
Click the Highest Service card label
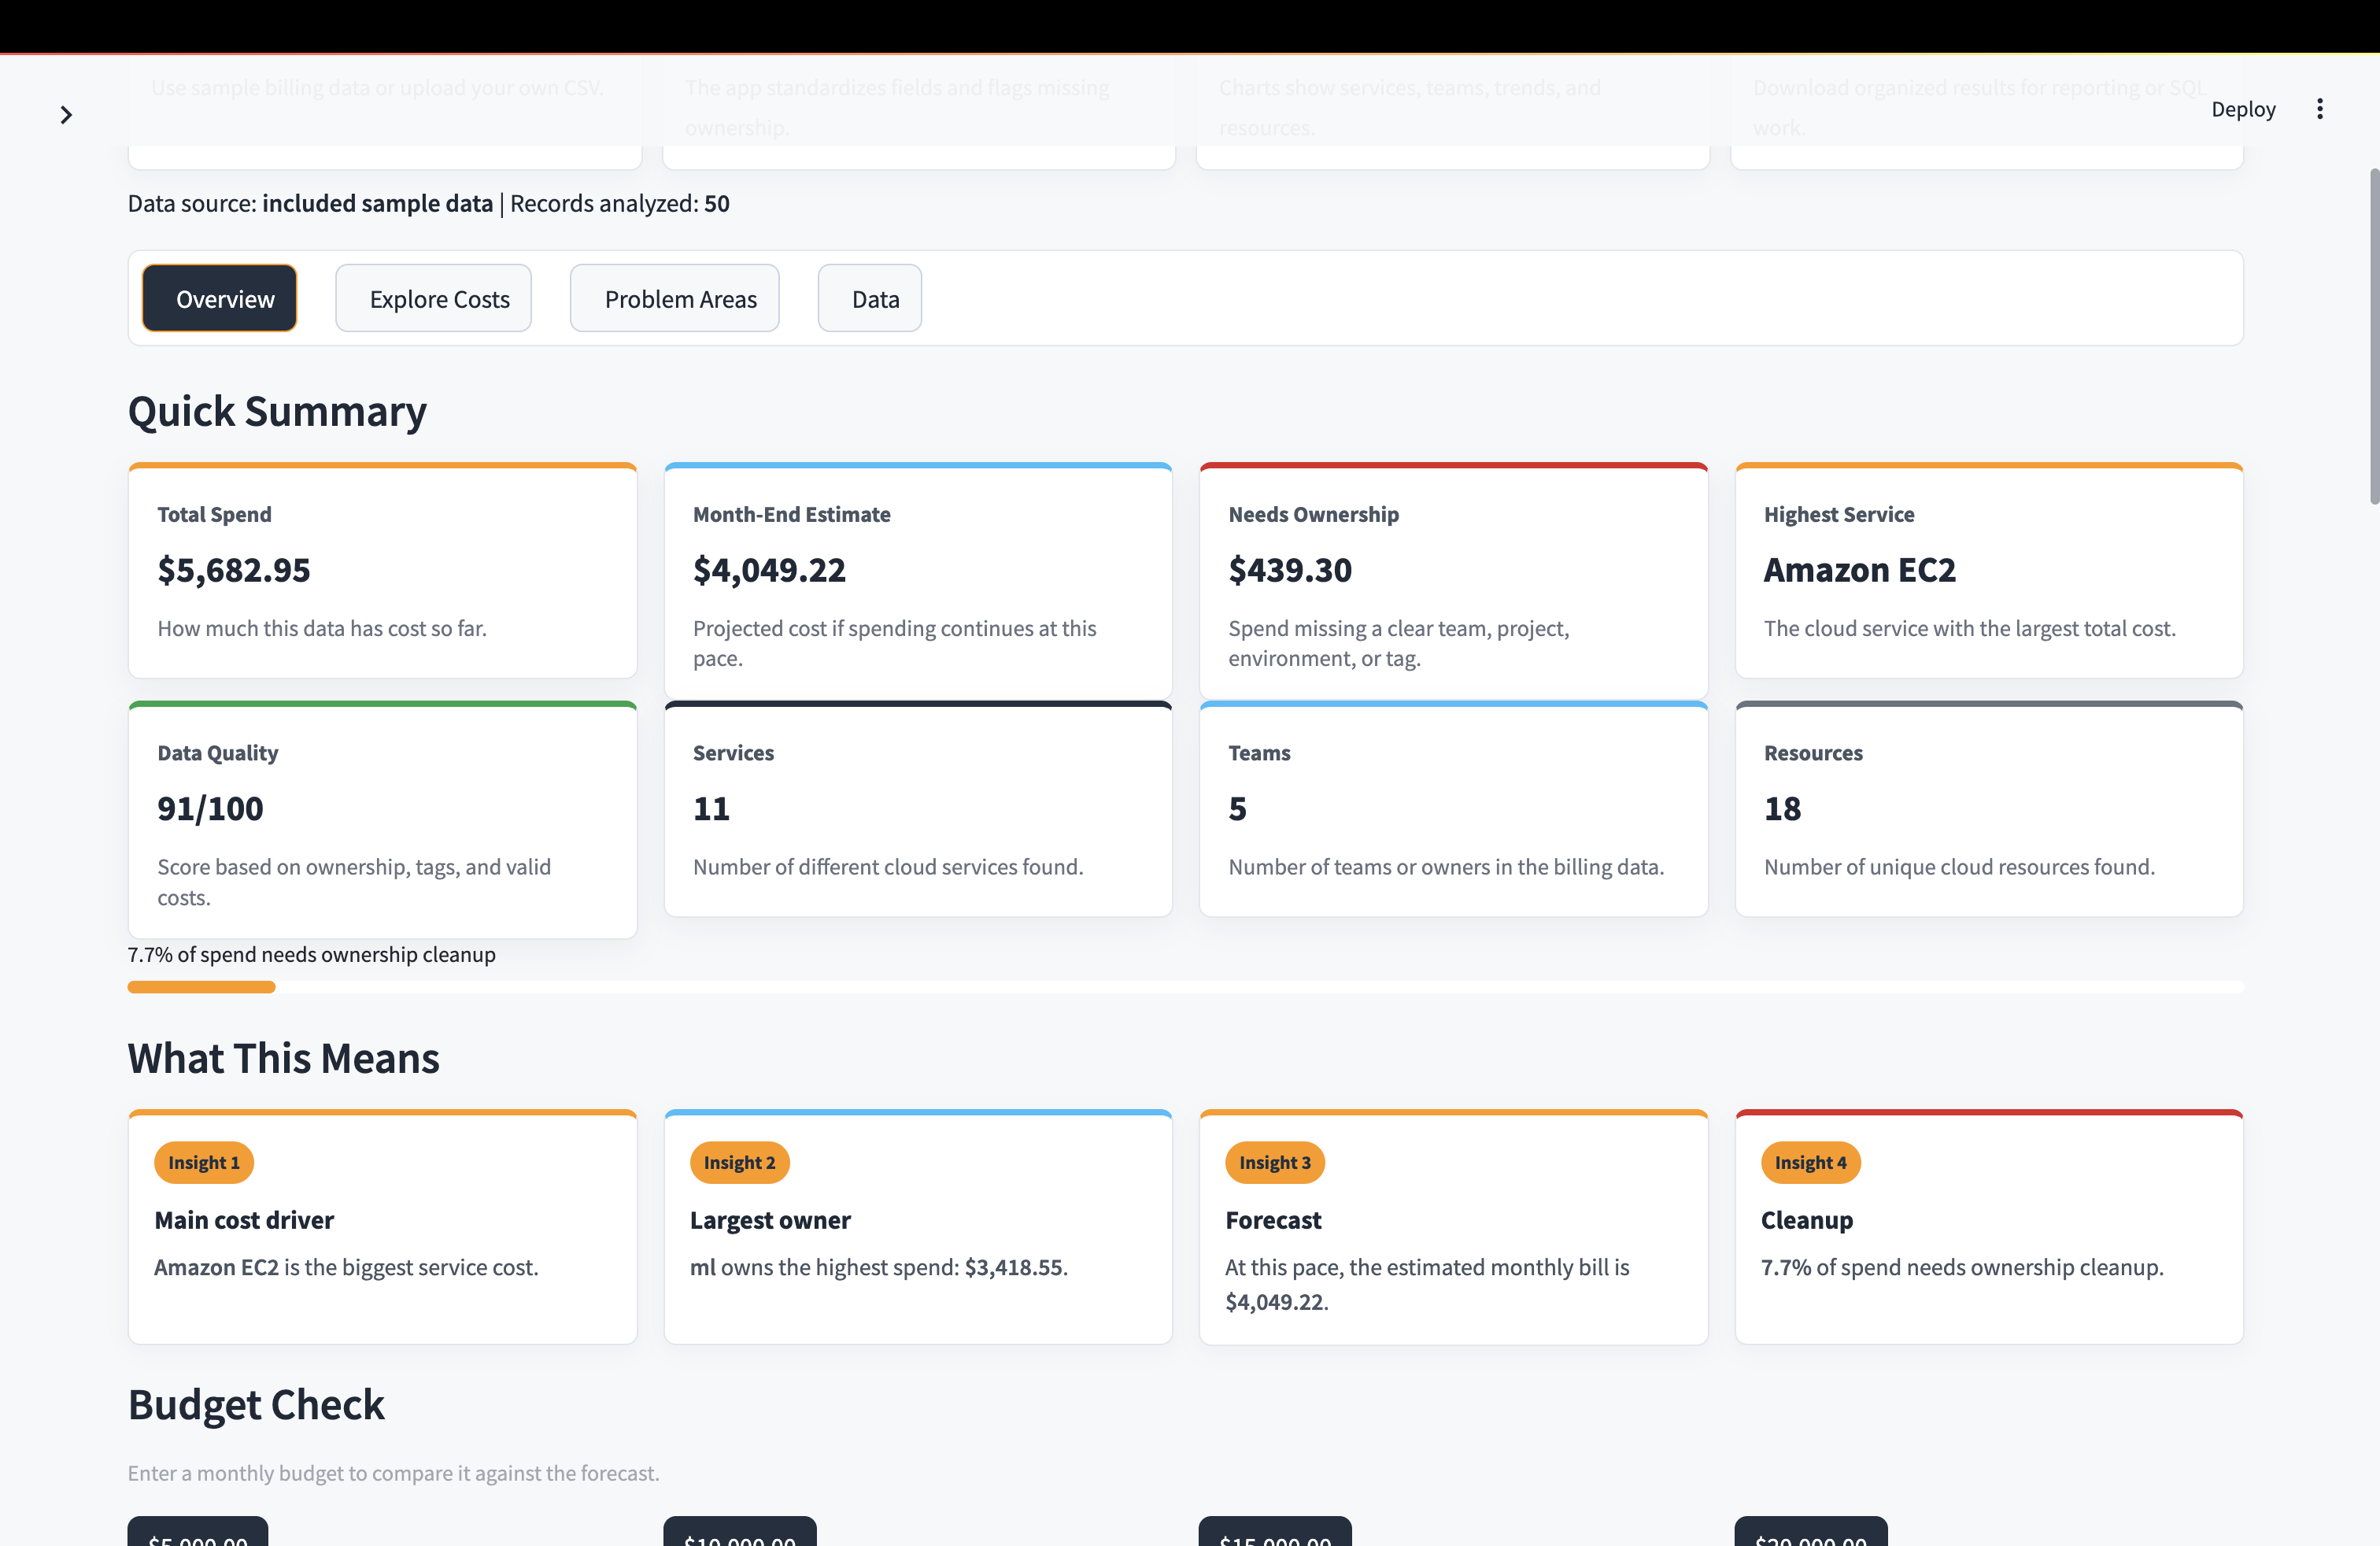click(1838, 514)
